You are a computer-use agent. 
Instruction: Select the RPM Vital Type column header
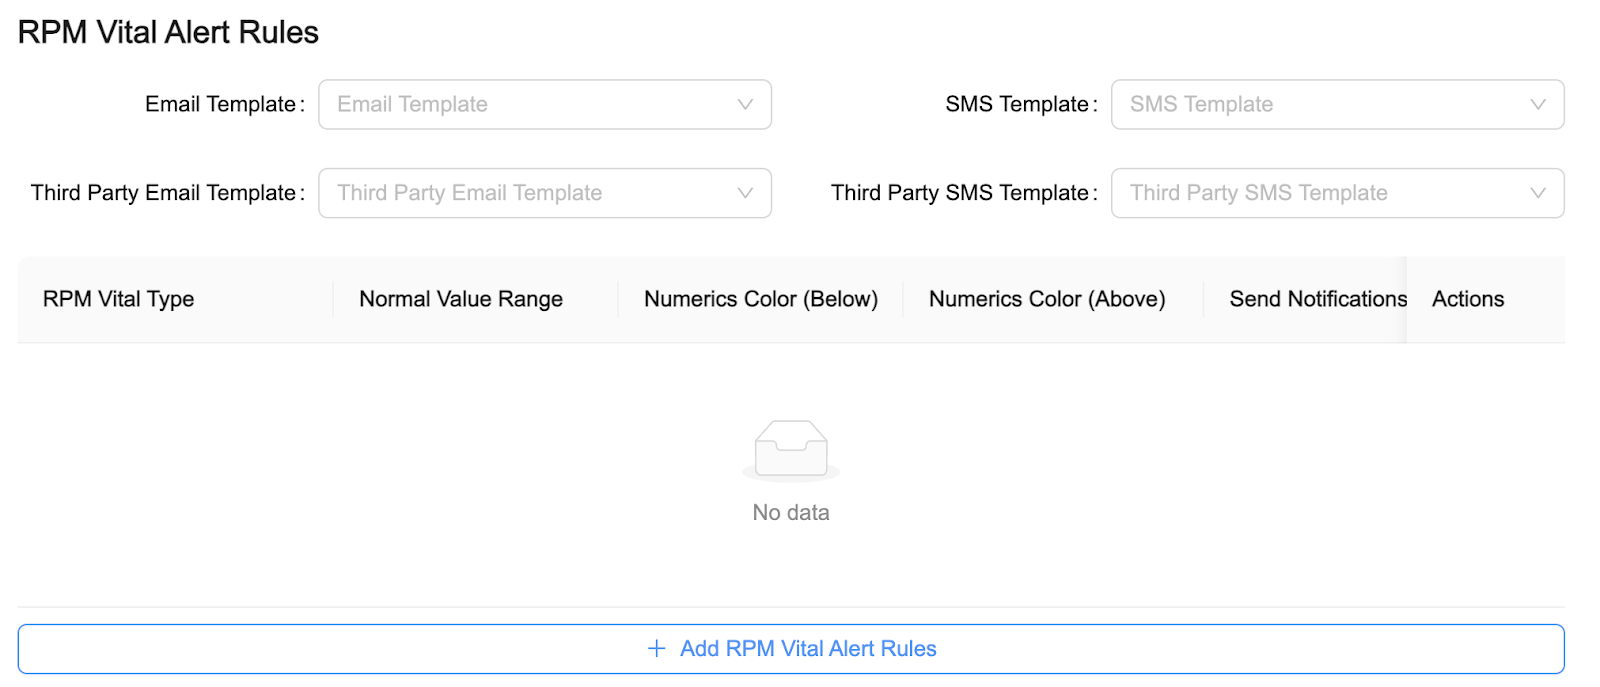click(x=118, y=298)
